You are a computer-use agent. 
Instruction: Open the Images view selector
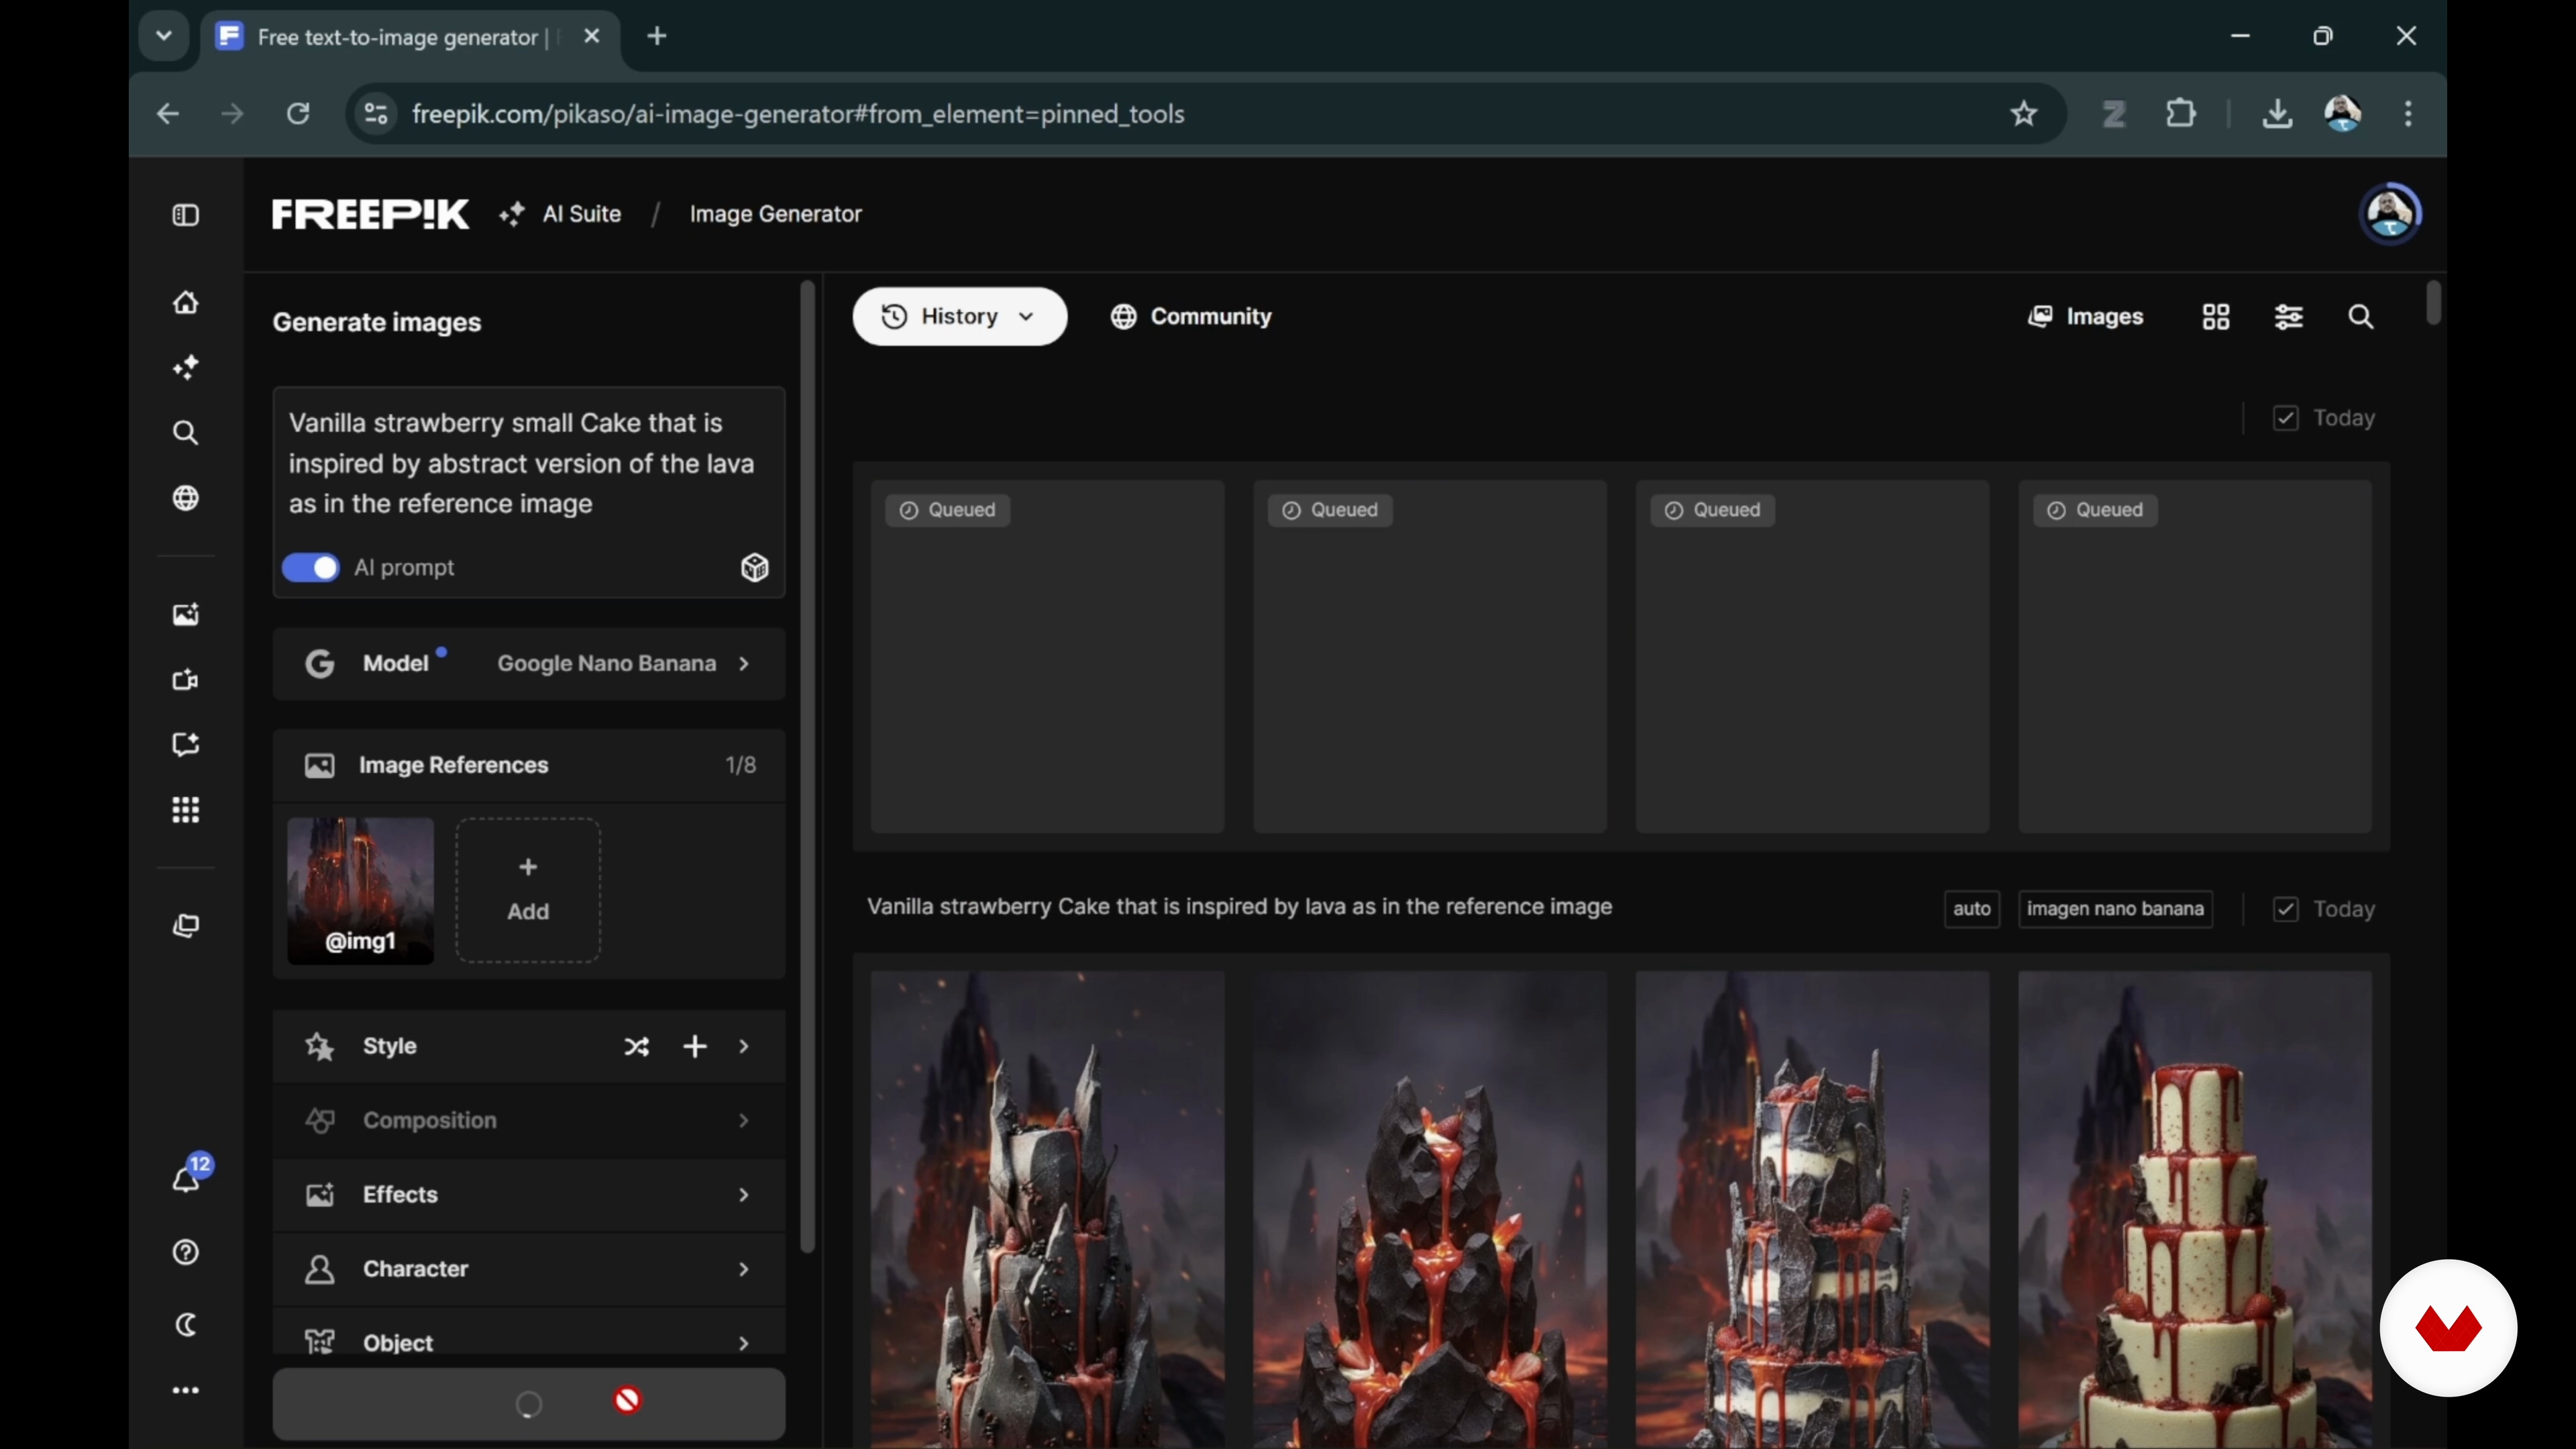[2085, 317]
